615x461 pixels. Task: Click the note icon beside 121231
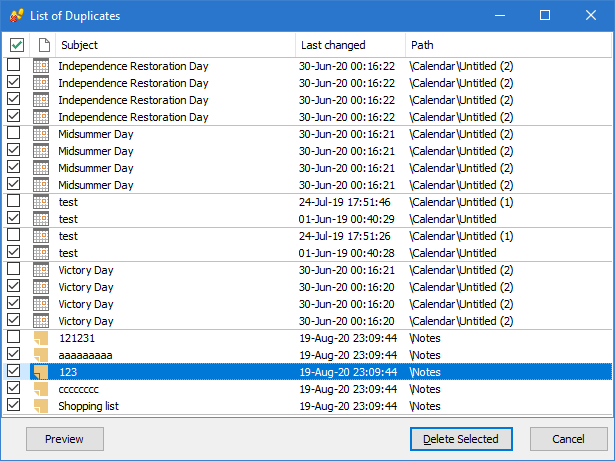pyautogui.click(x=41, y=338)
